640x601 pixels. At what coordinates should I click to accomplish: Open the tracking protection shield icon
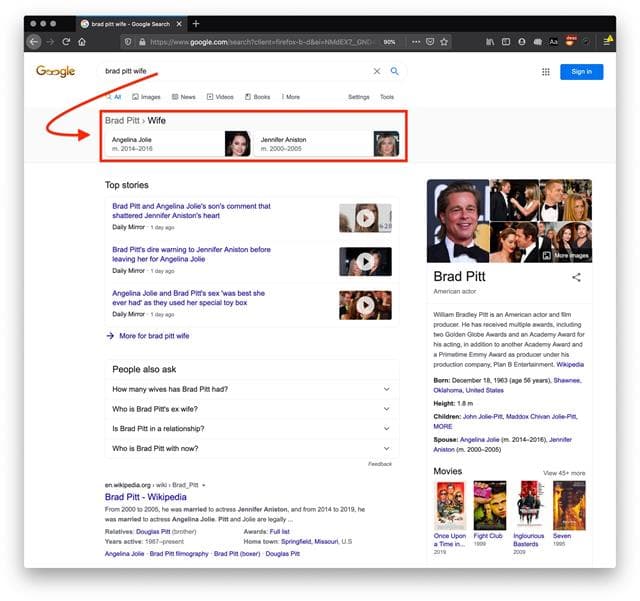(128, 42)
